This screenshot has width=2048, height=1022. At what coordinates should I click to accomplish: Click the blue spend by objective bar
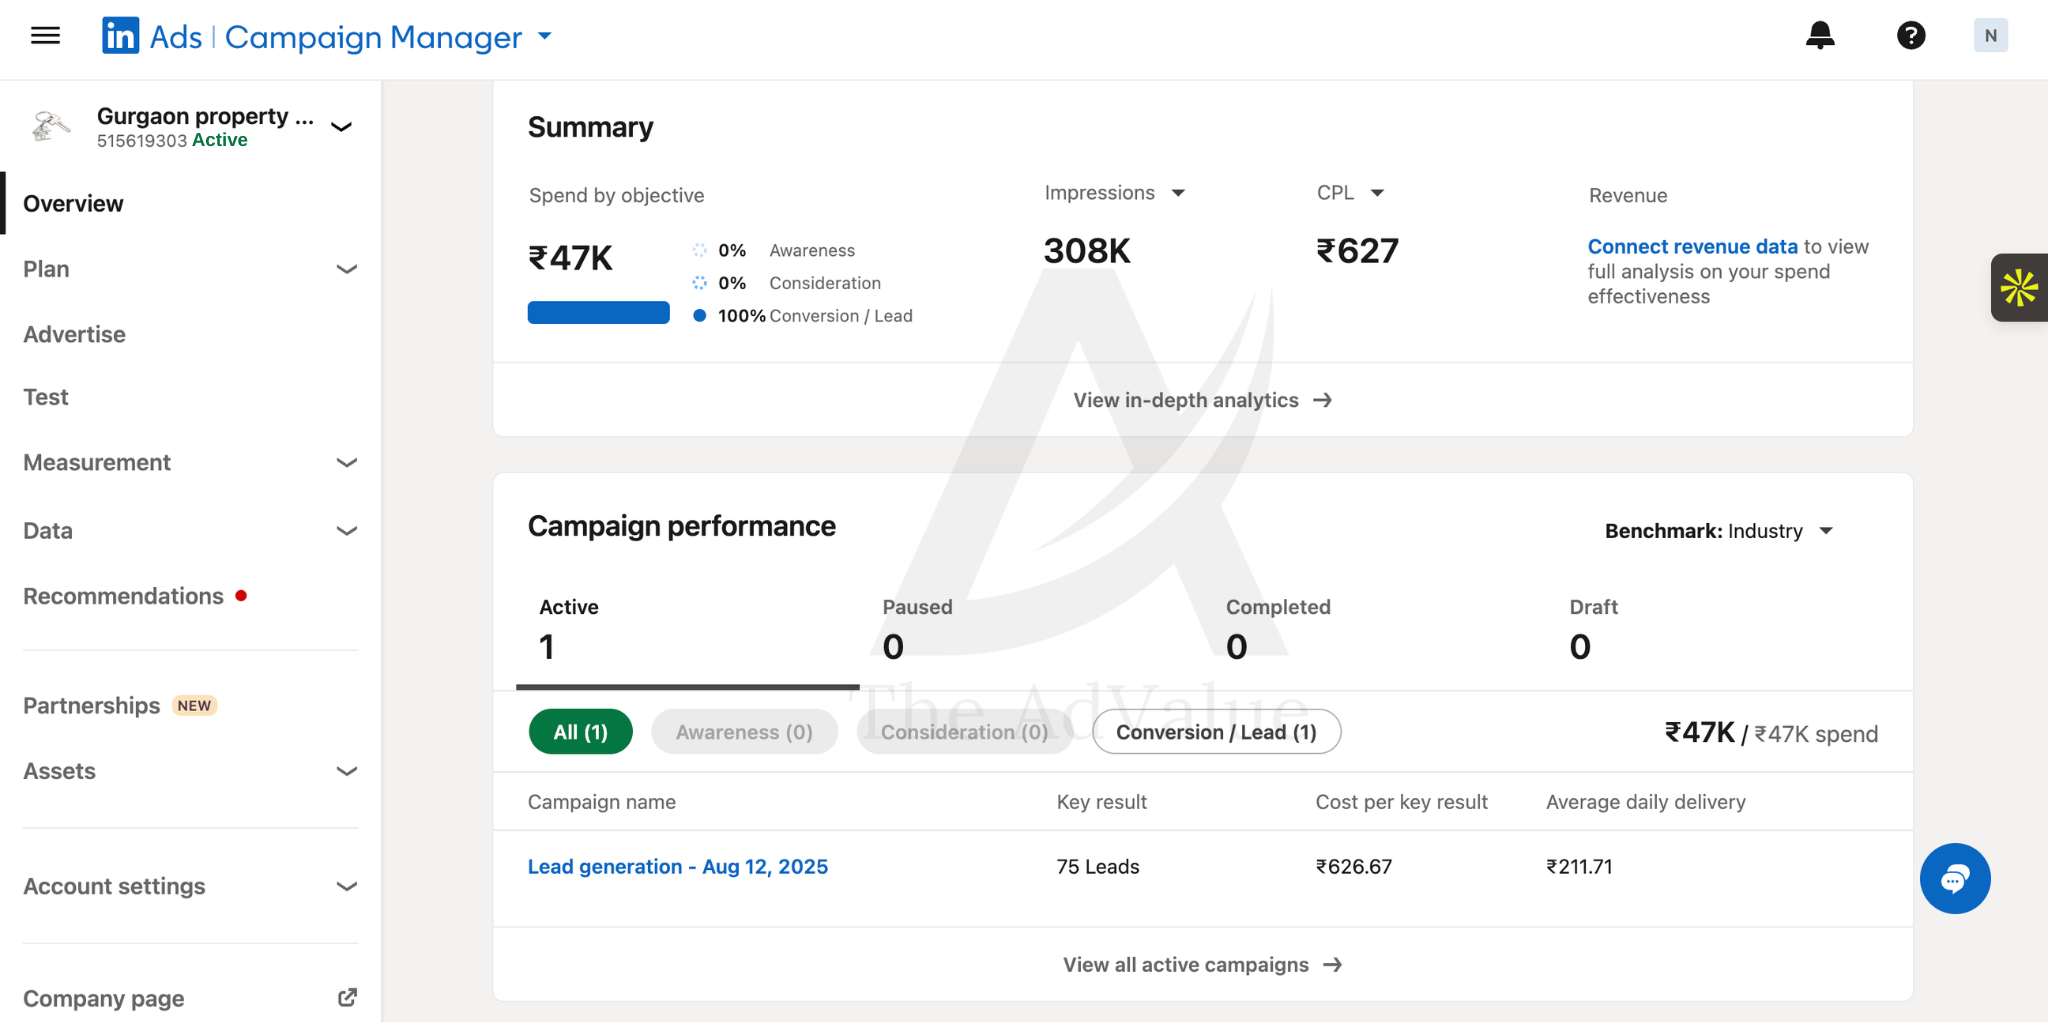pyautogui.click(x=599, y=313)
